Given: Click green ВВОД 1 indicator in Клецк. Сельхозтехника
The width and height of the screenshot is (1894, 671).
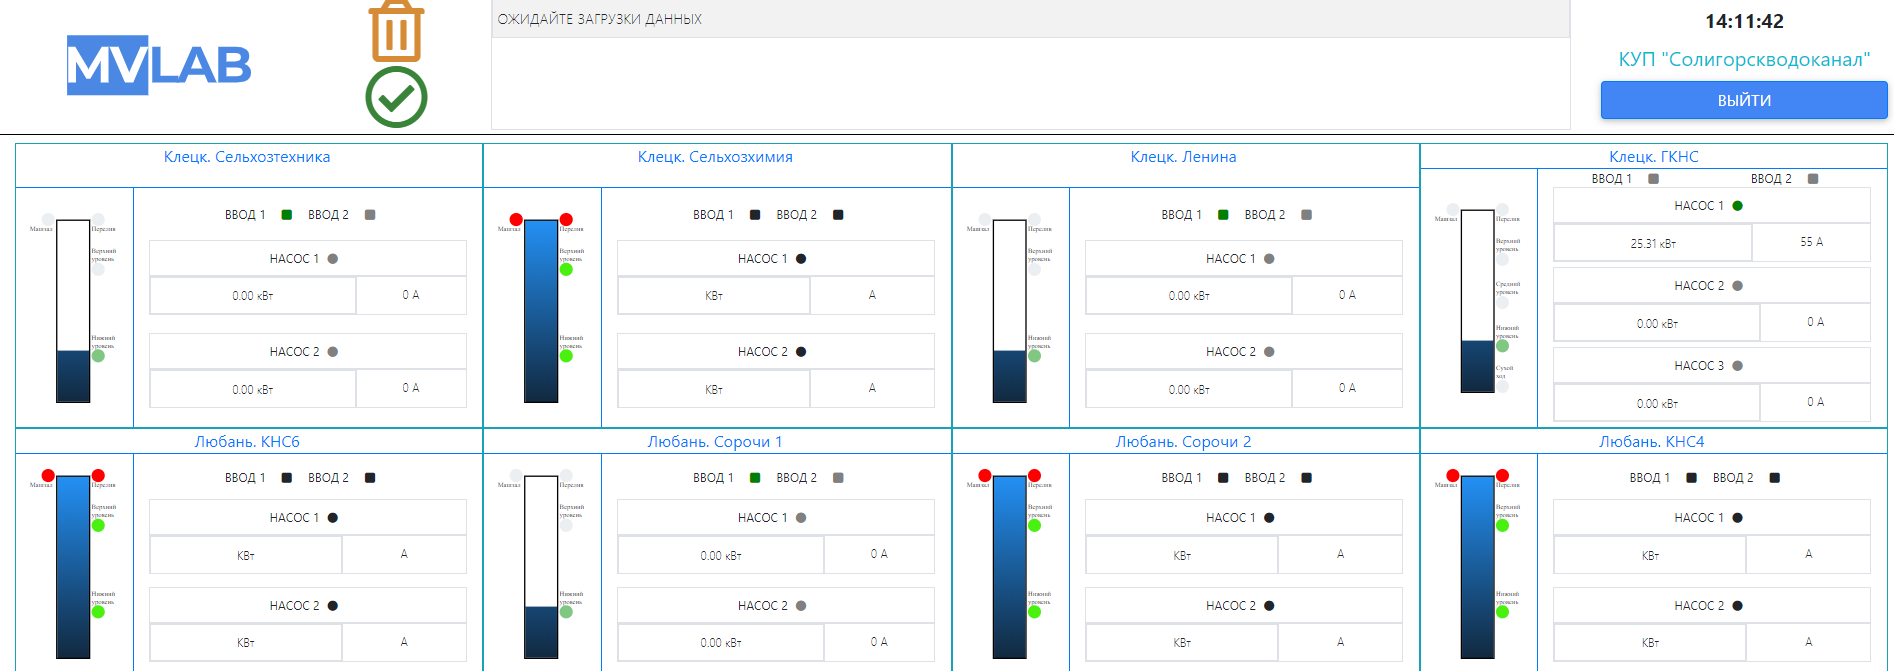Looking at the screenshot, I should point(287,215).
